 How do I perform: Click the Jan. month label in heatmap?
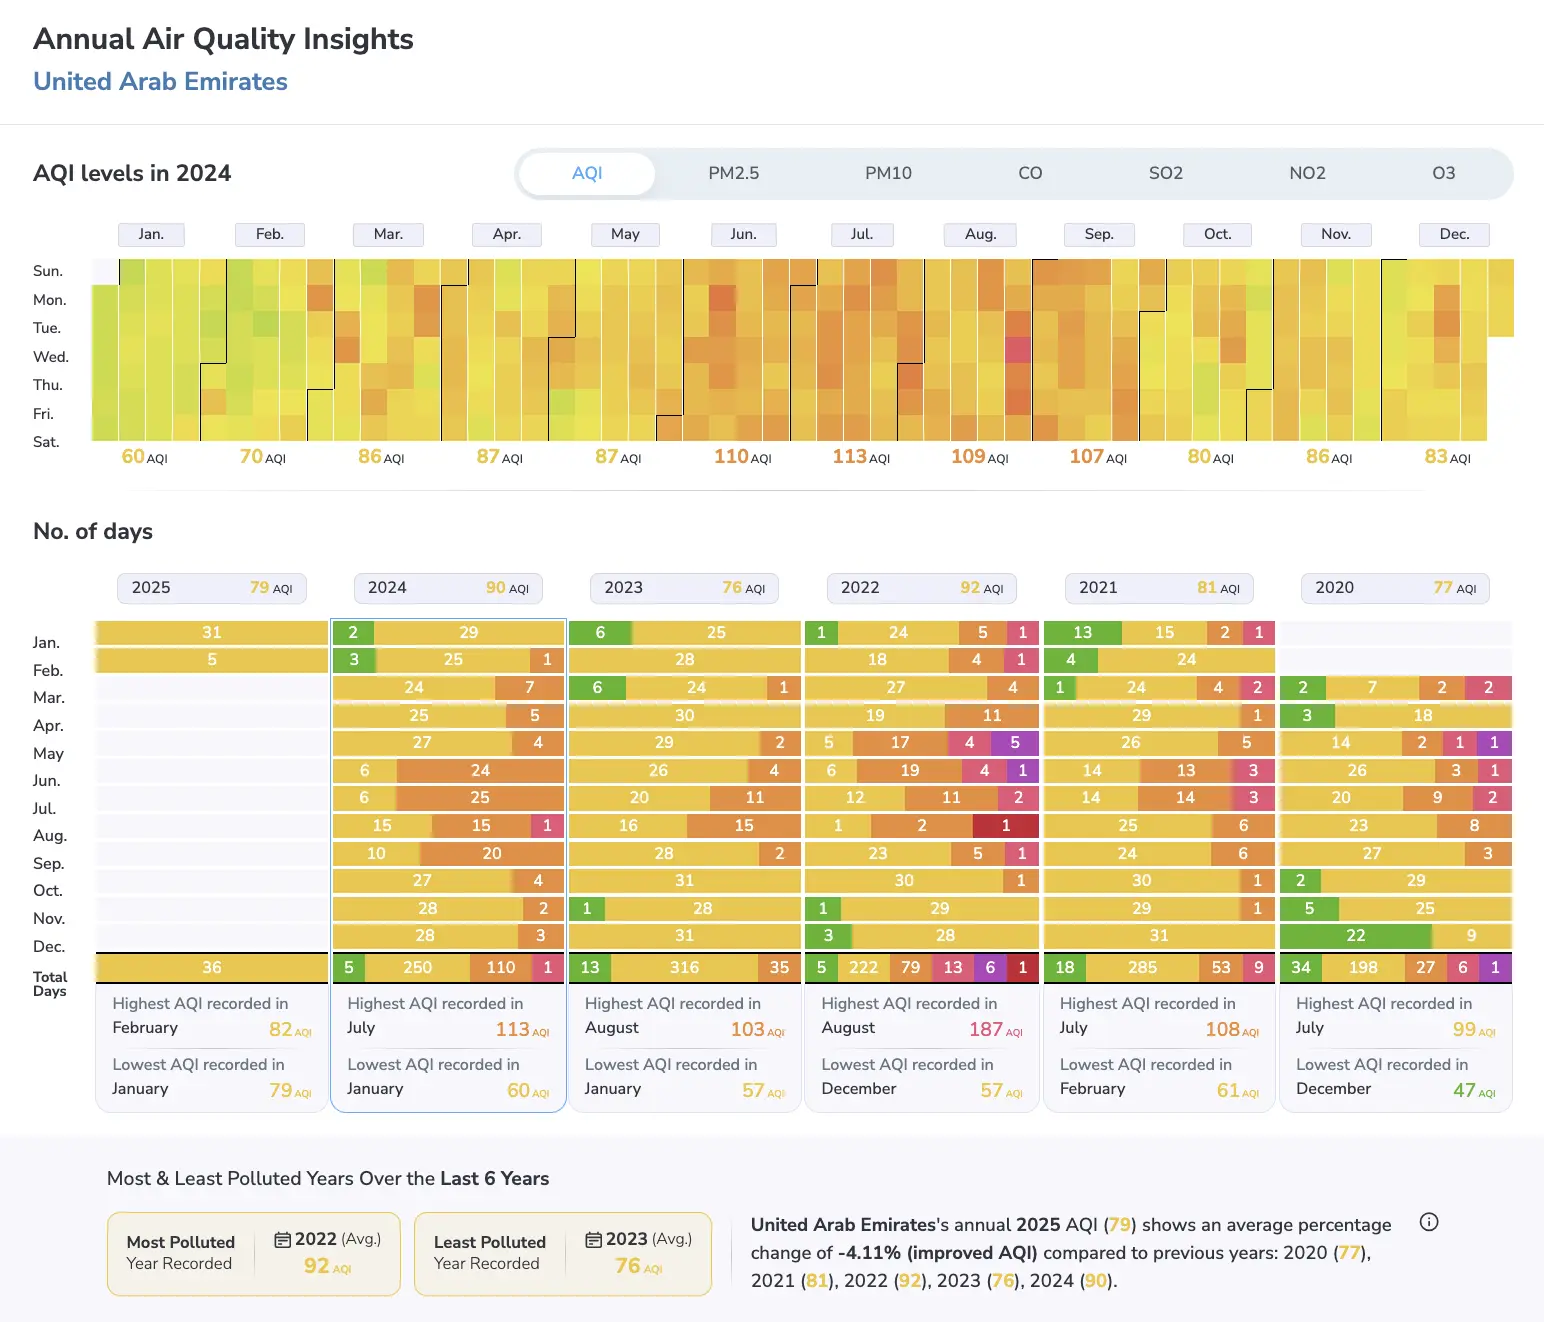[x=151, y=234]
